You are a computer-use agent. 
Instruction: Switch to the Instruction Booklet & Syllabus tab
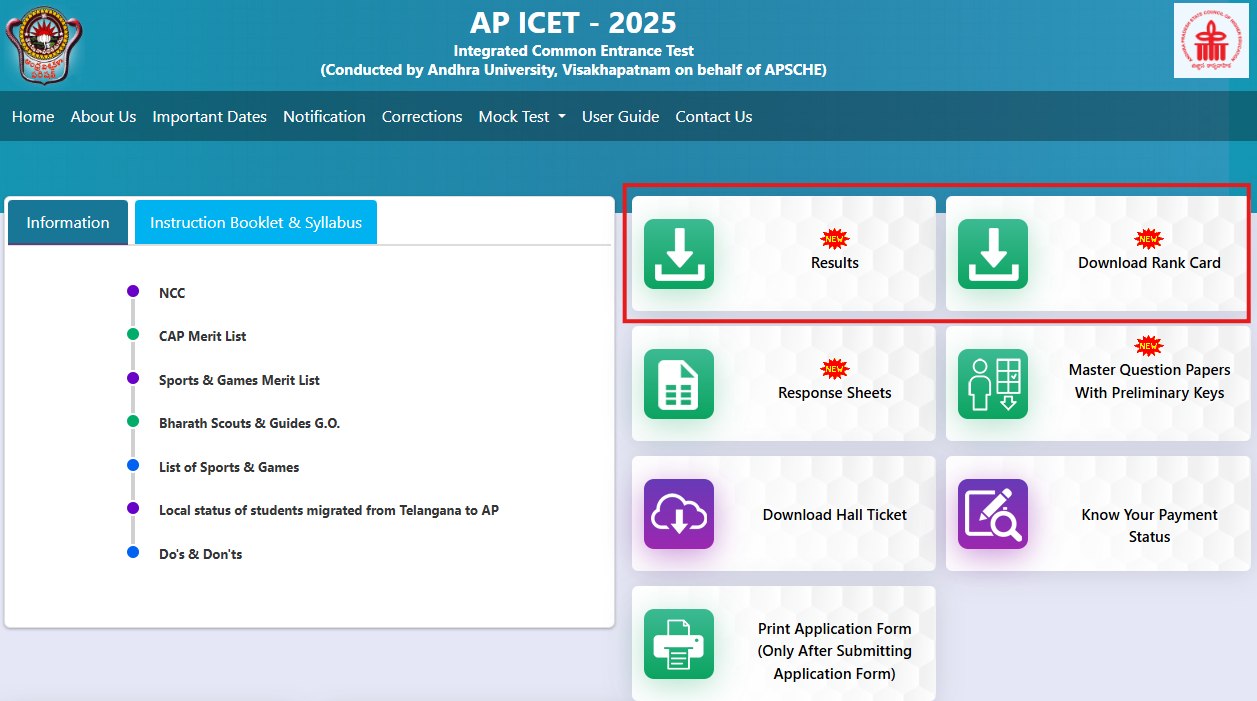point(255,221)
